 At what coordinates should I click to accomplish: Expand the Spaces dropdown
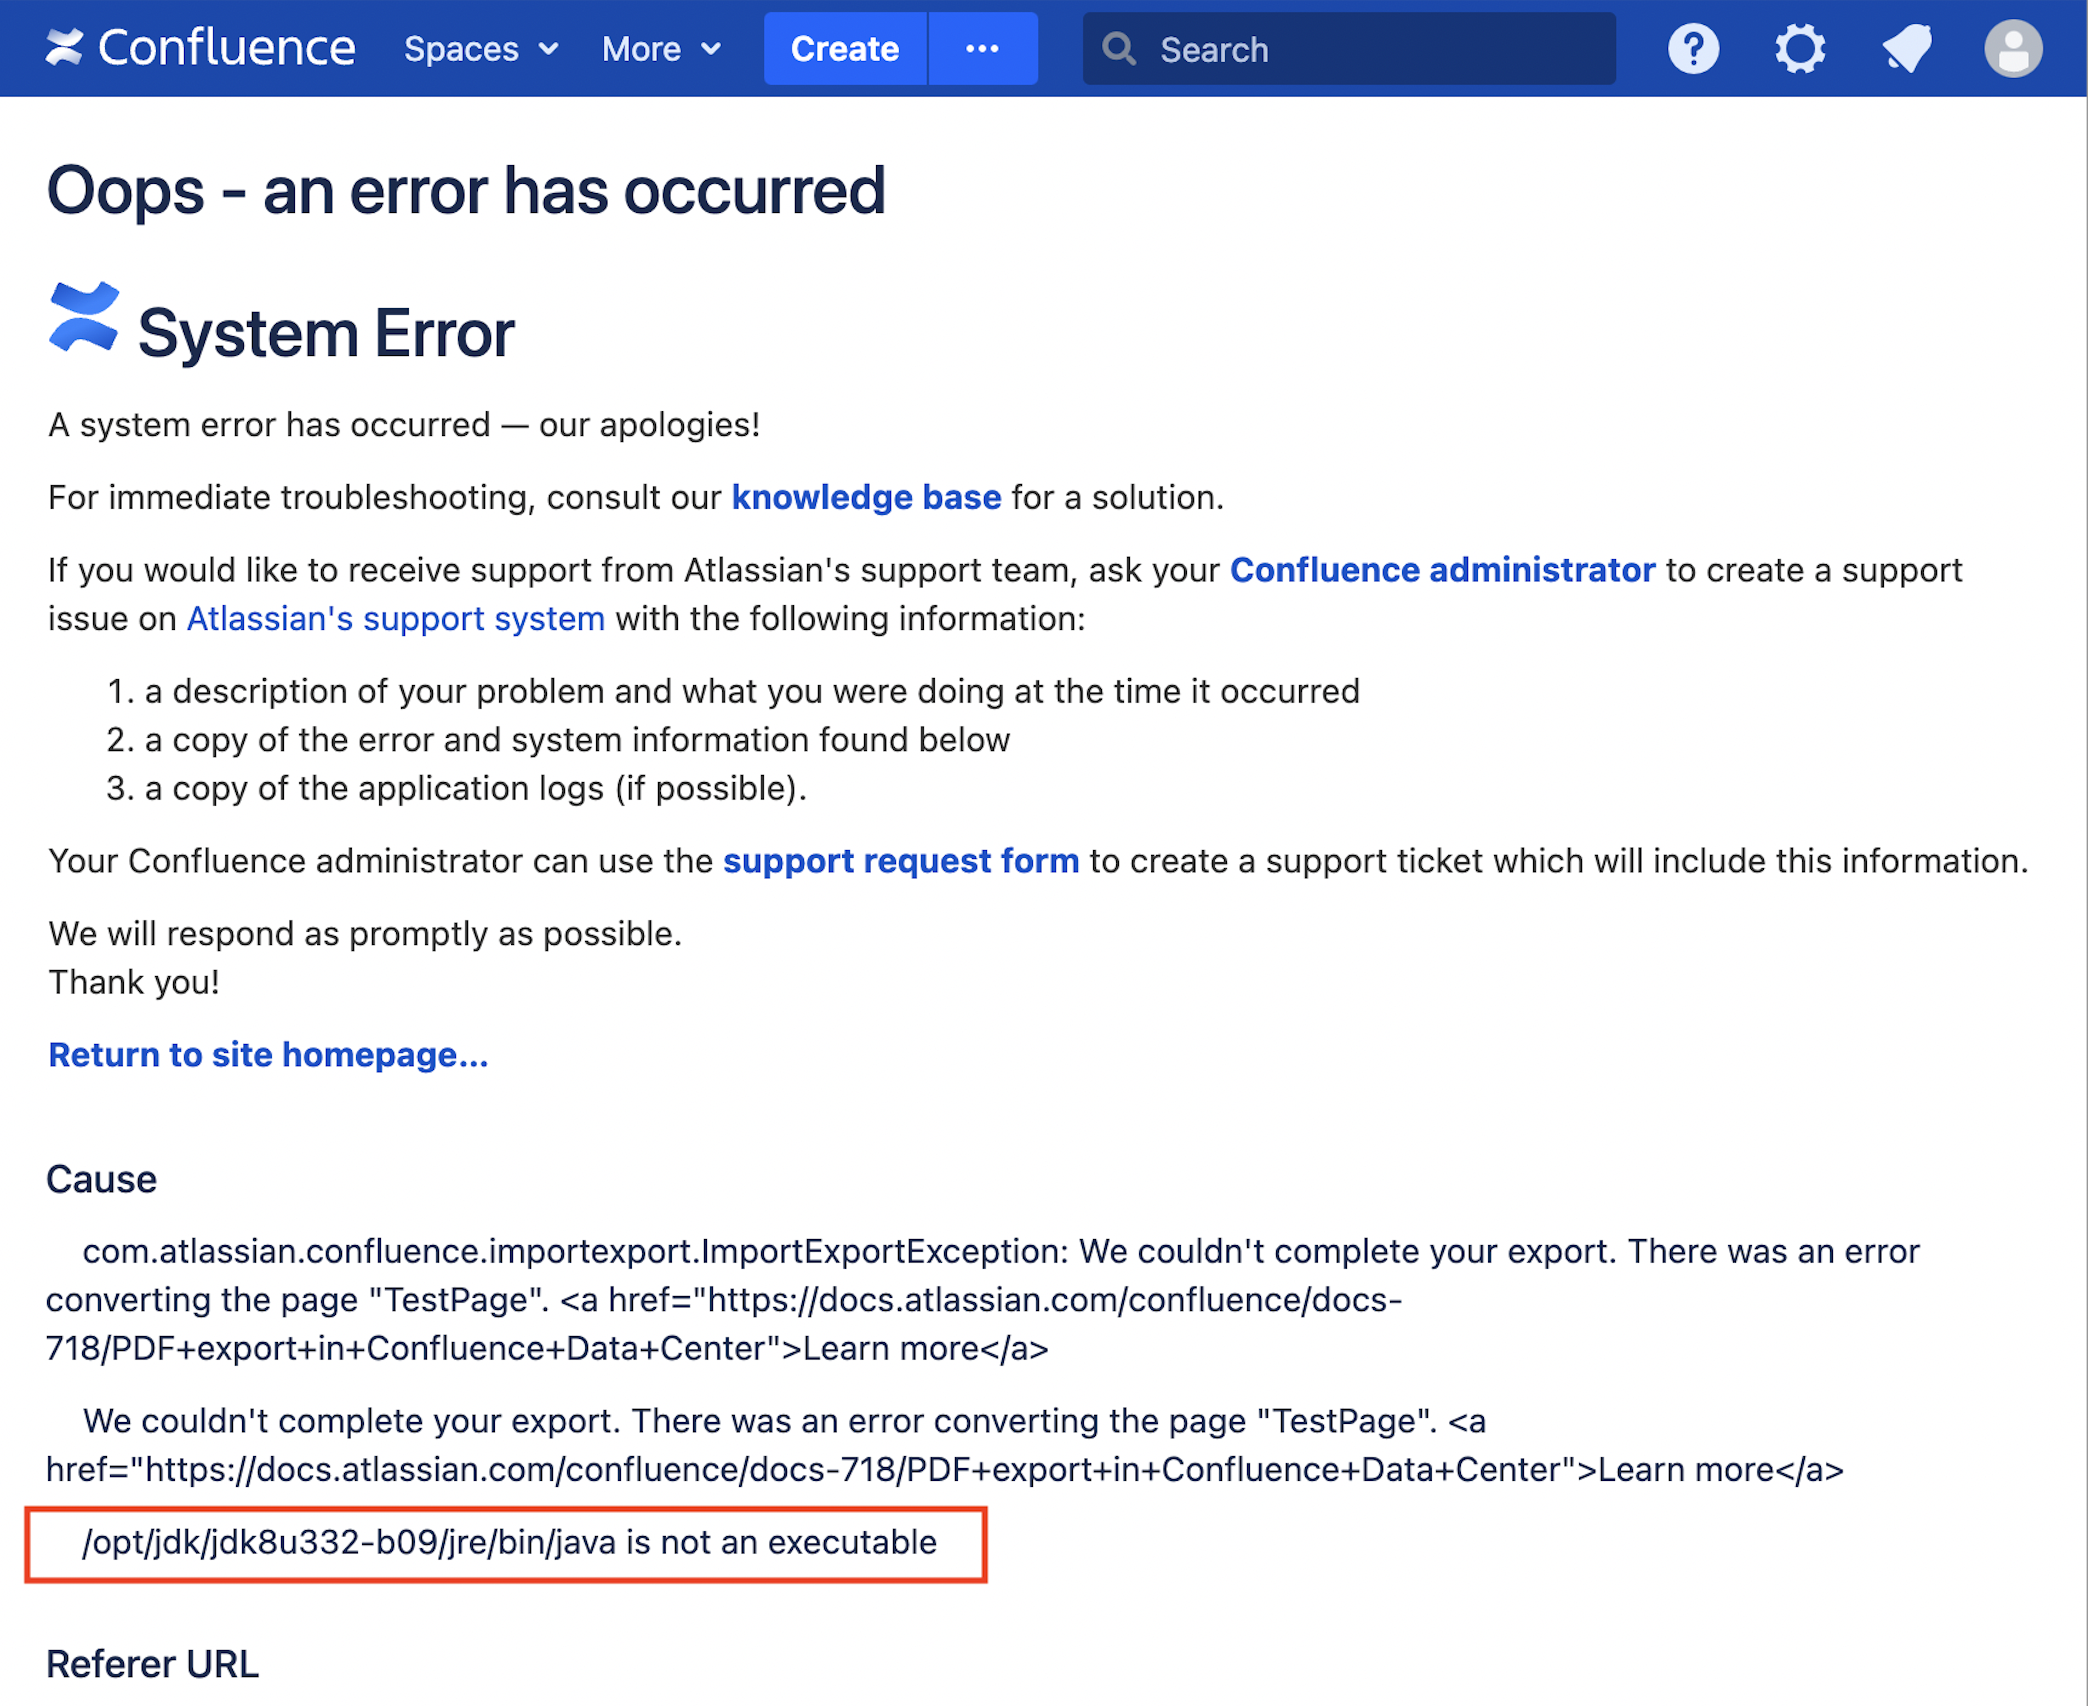(462, 49)
